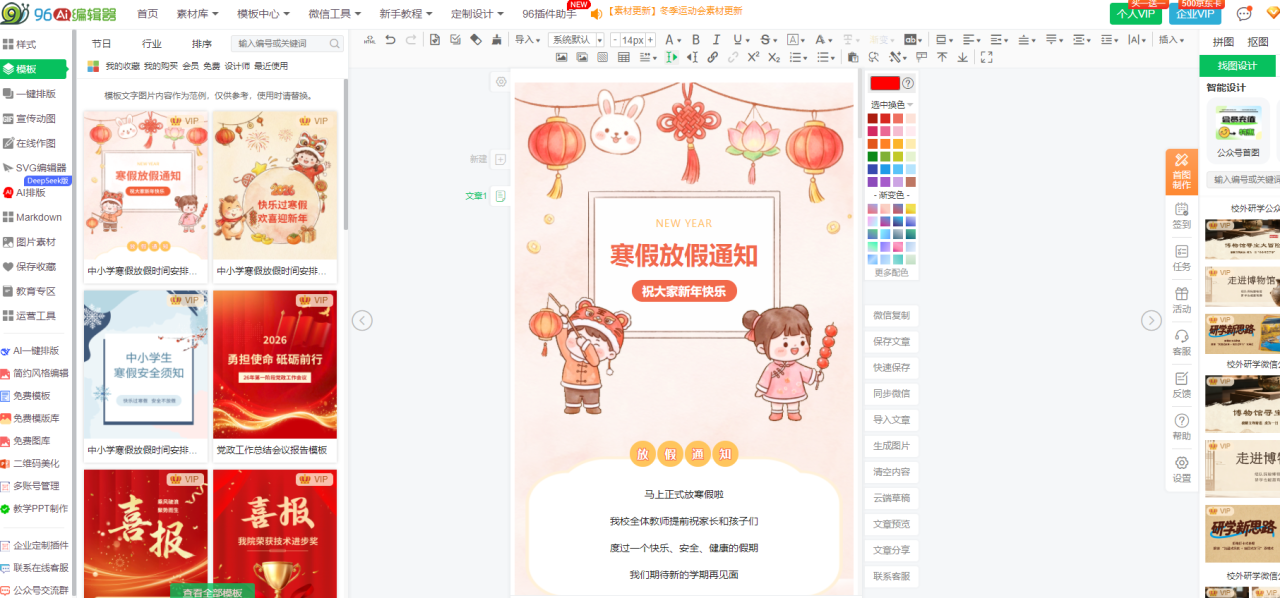The width and height of the screenshot is (1280, 598).
Task: Click the 微信复制 button
Action: coord(891,316)
